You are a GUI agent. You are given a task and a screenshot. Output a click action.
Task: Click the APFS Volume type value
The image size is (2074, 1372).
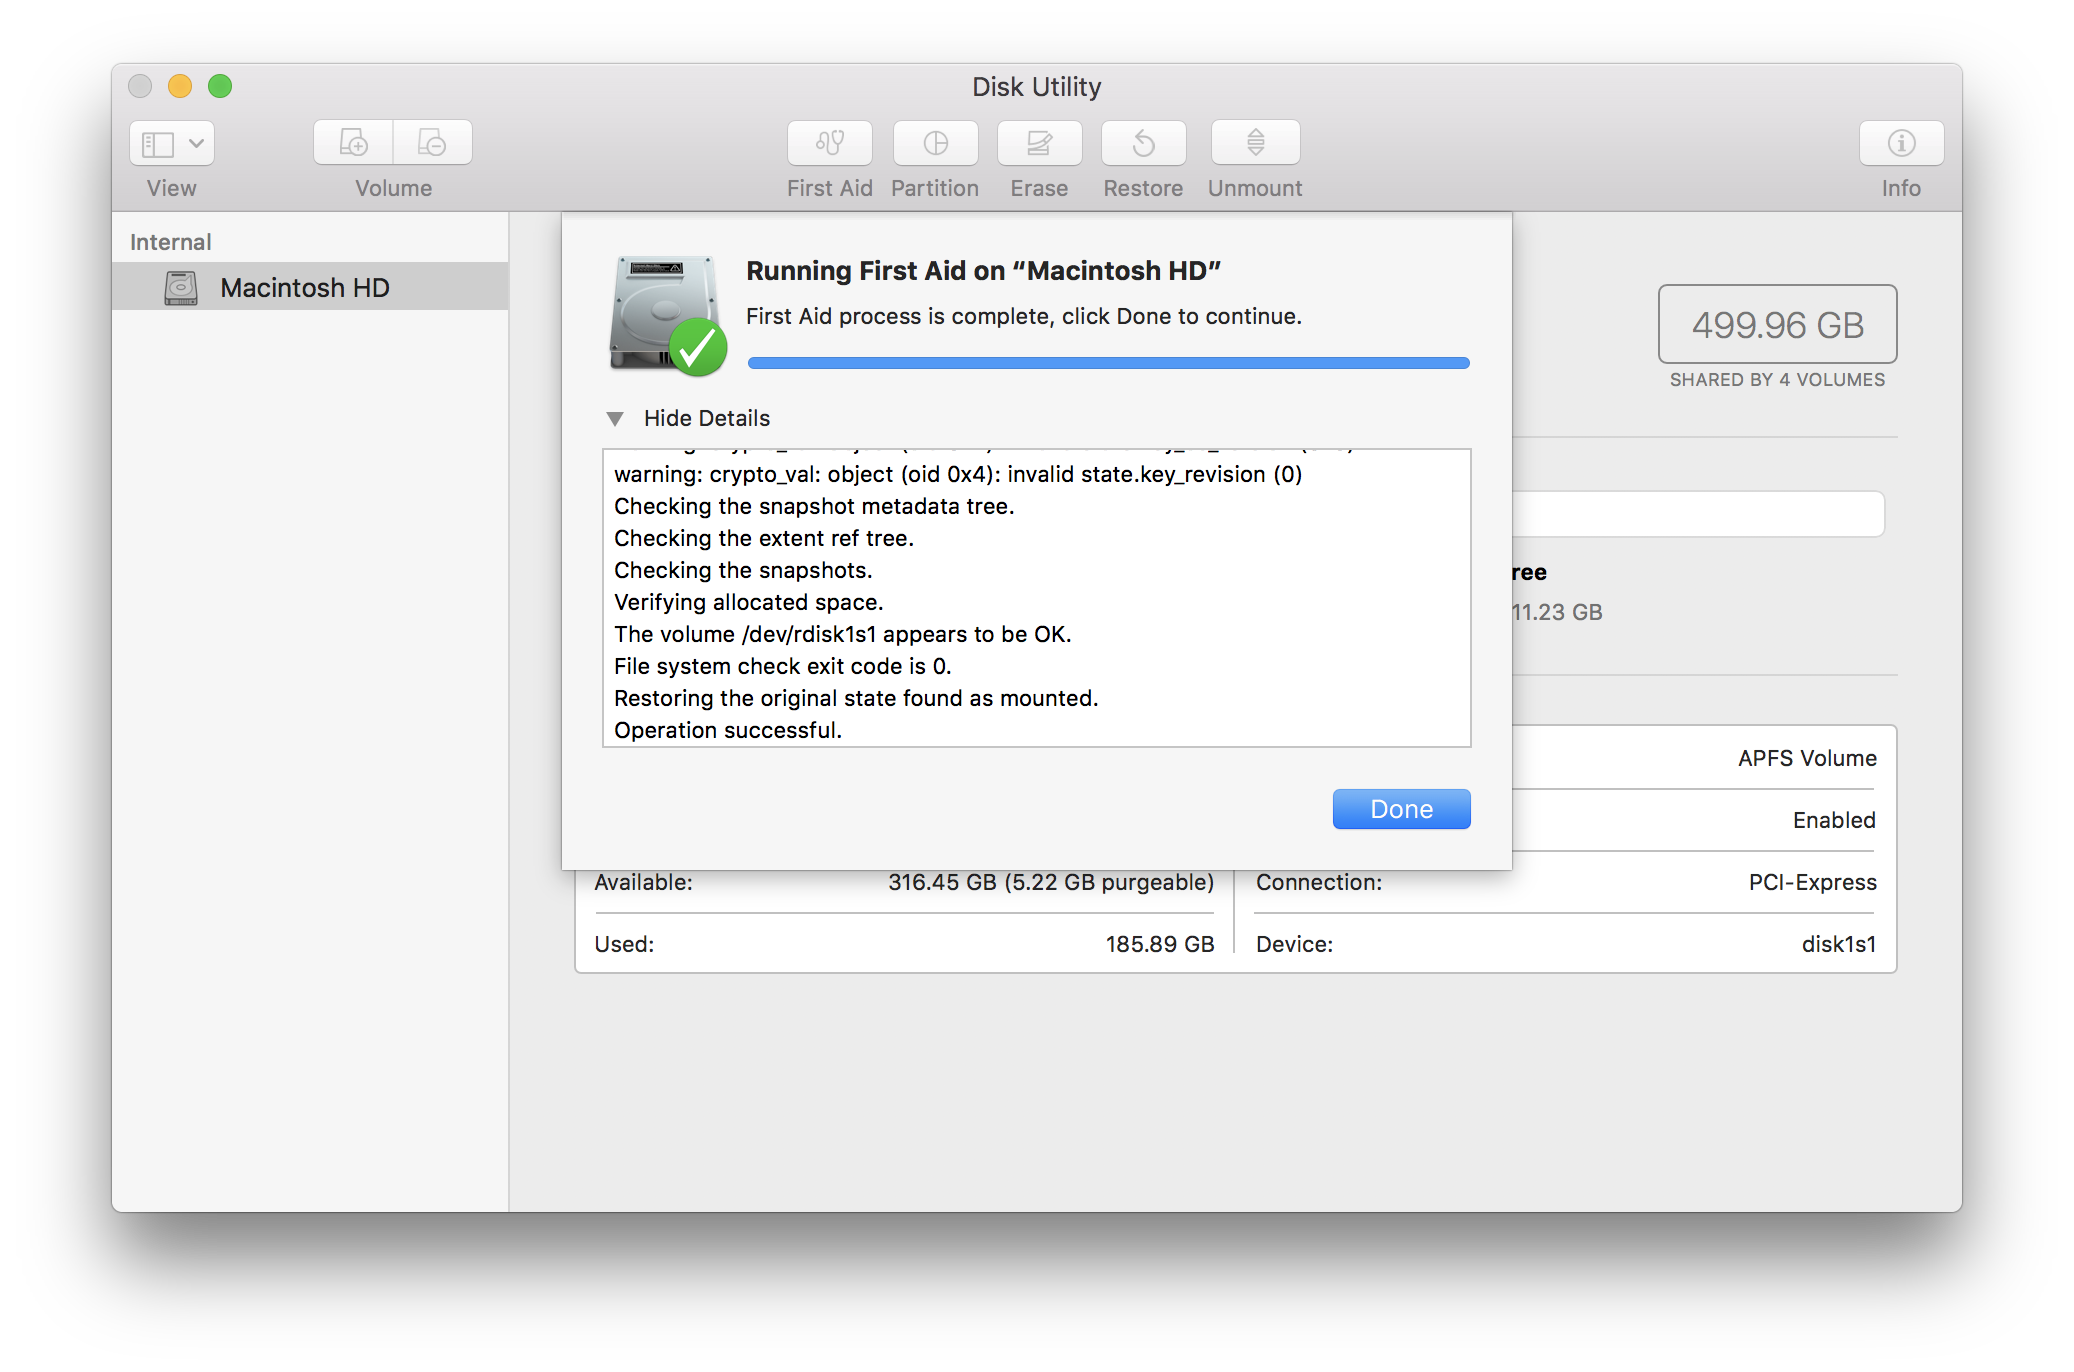click(x=1807, y=758)
